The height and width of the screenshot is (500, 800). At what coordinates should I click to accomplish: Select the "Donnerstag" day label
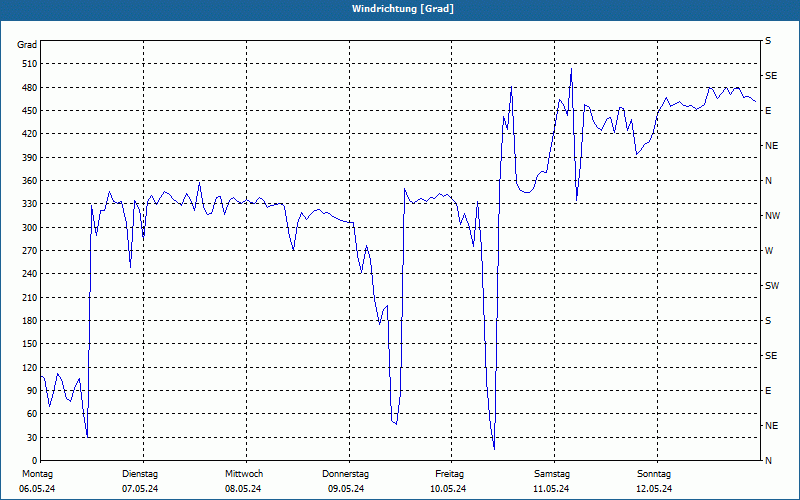click(345, 474)
